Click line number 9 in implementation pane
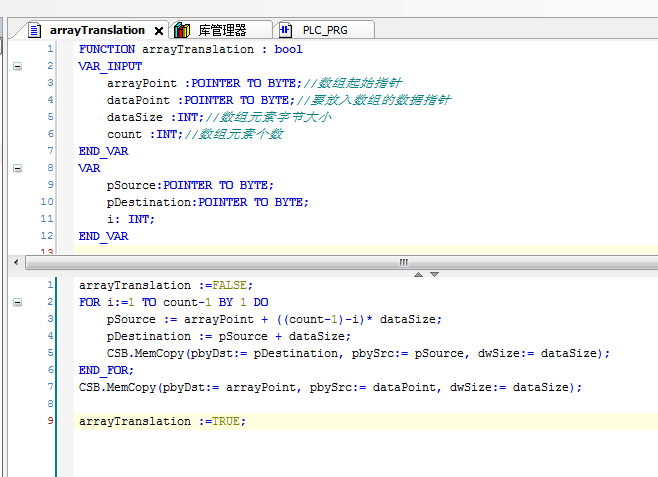Image resolution: width=658 pixels, height=477 pixels. [50, 420]
